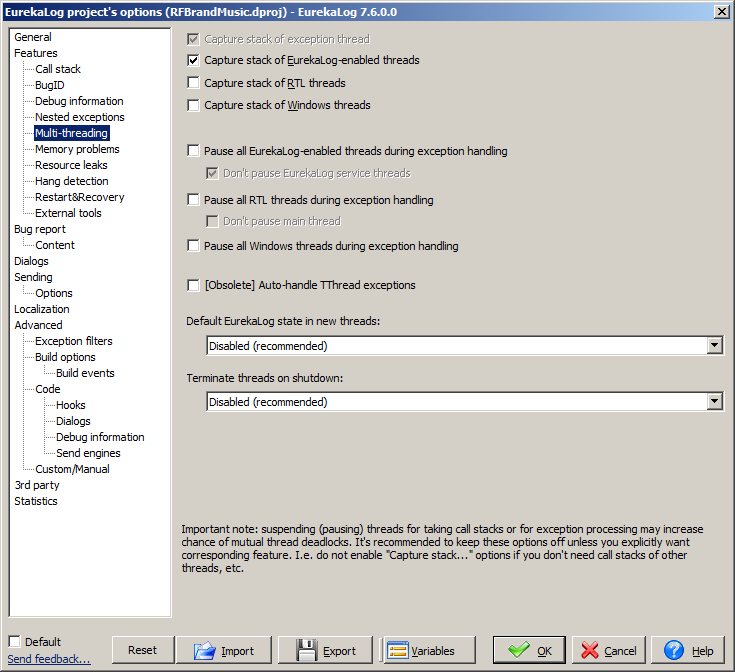
Task: Enable Capture stack of RTL threads
Action: pyautogui.click(x=193, y=83)
